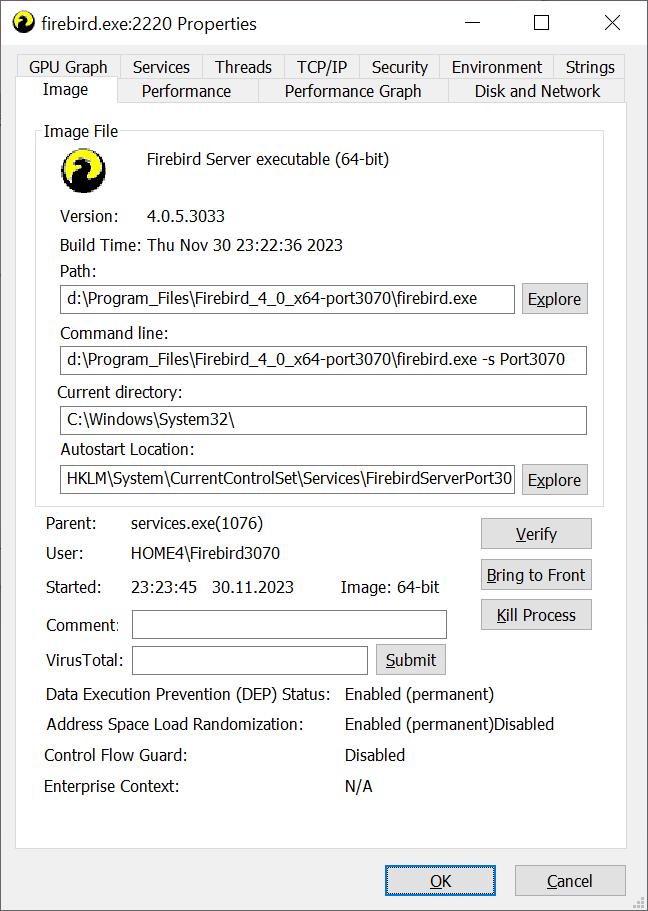Click the Enterprise Context value N/A

(359, 786)
